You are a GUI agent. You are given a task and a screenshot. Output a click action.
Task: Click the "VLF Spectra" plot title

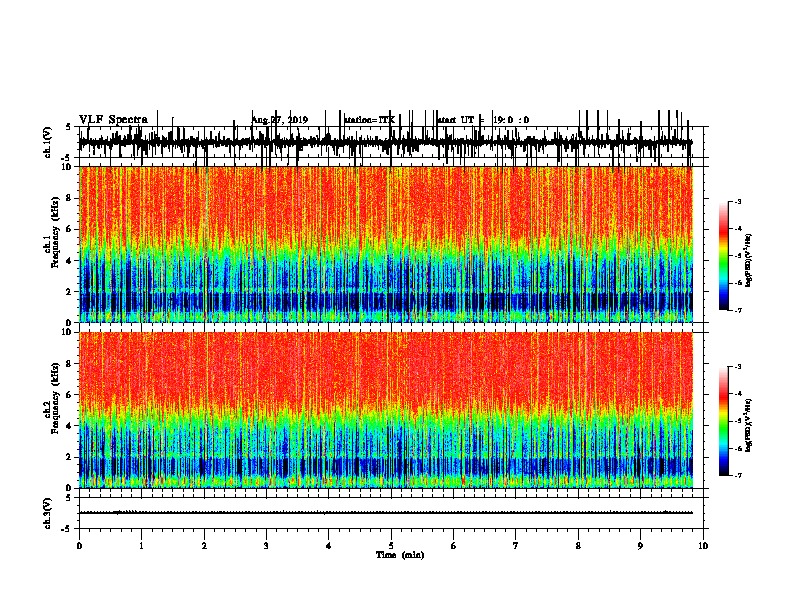pyautogui.click(x=113, y=120)
